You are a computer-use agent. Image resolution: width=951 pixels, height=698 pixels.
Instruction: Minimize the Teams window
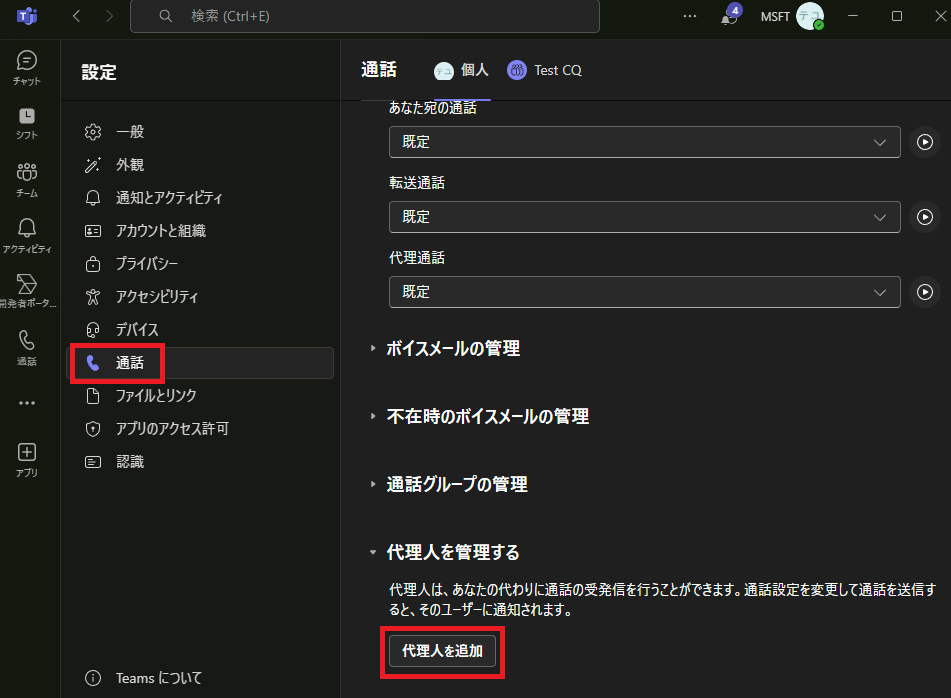(x=853, y=16)
